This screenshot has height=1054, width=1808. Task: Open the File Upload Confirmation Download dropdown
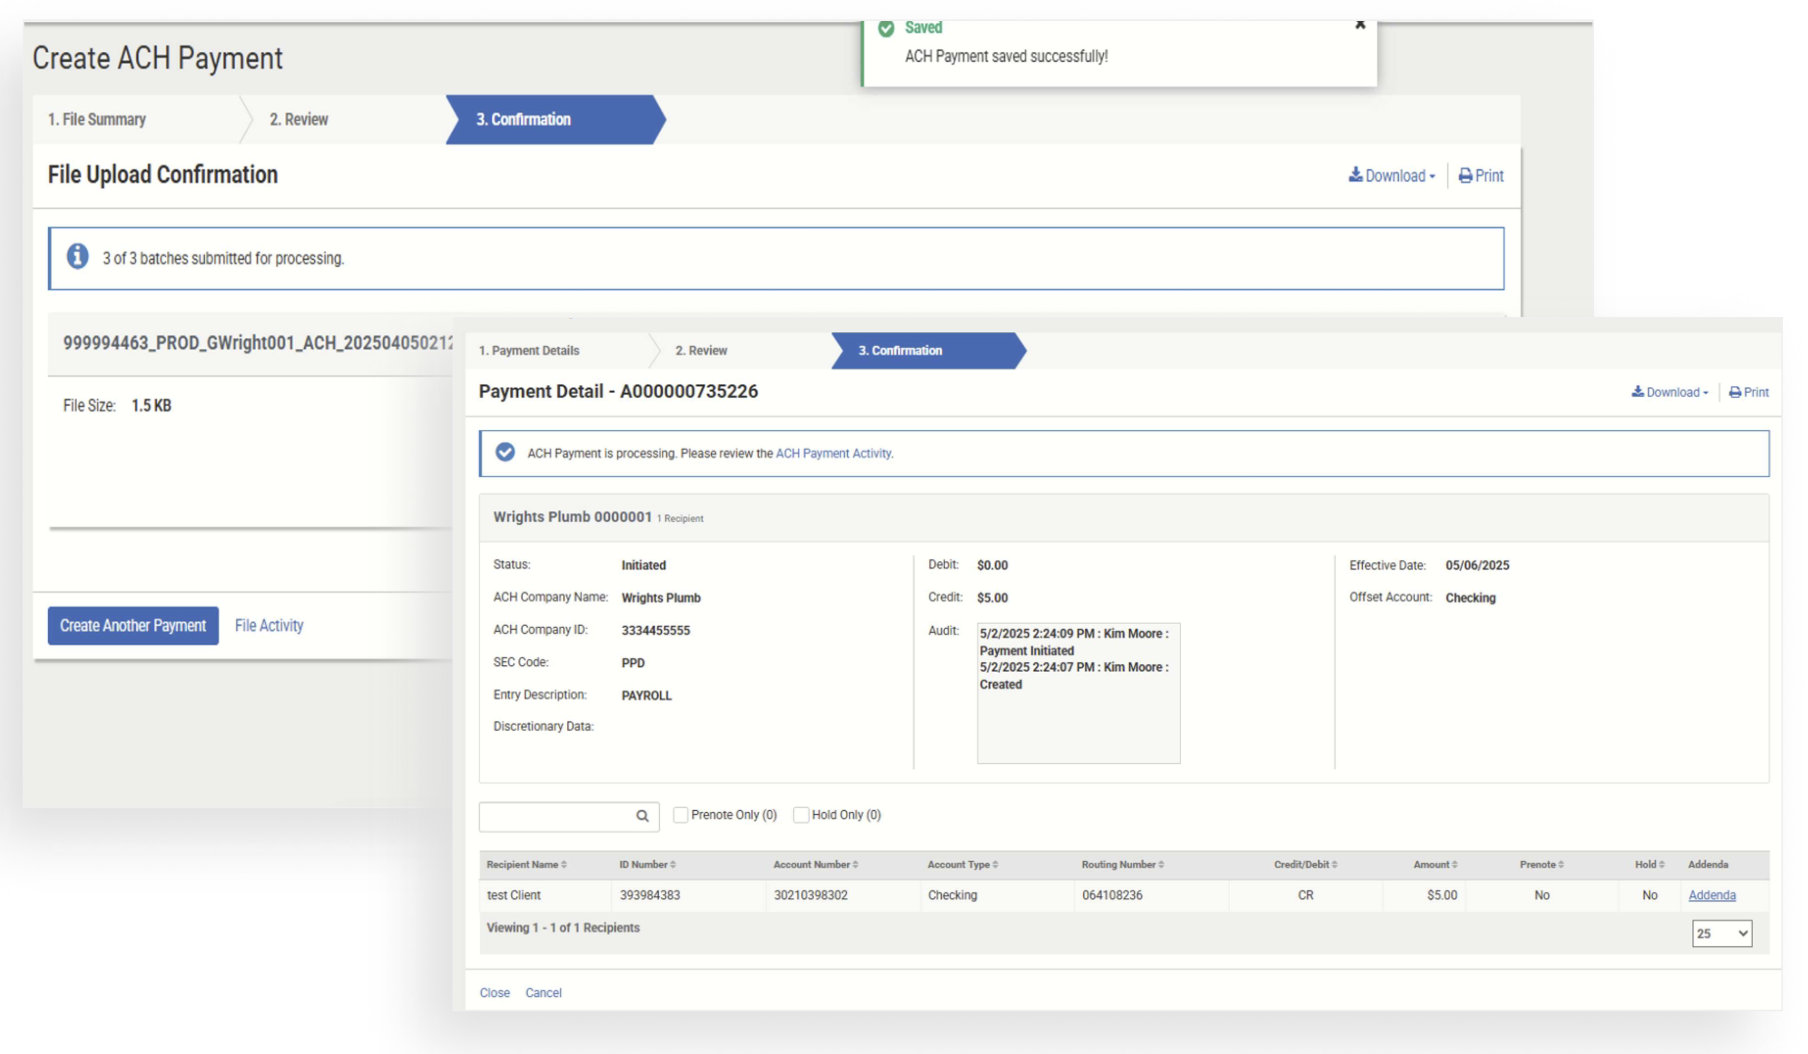tap(1391, 176)
